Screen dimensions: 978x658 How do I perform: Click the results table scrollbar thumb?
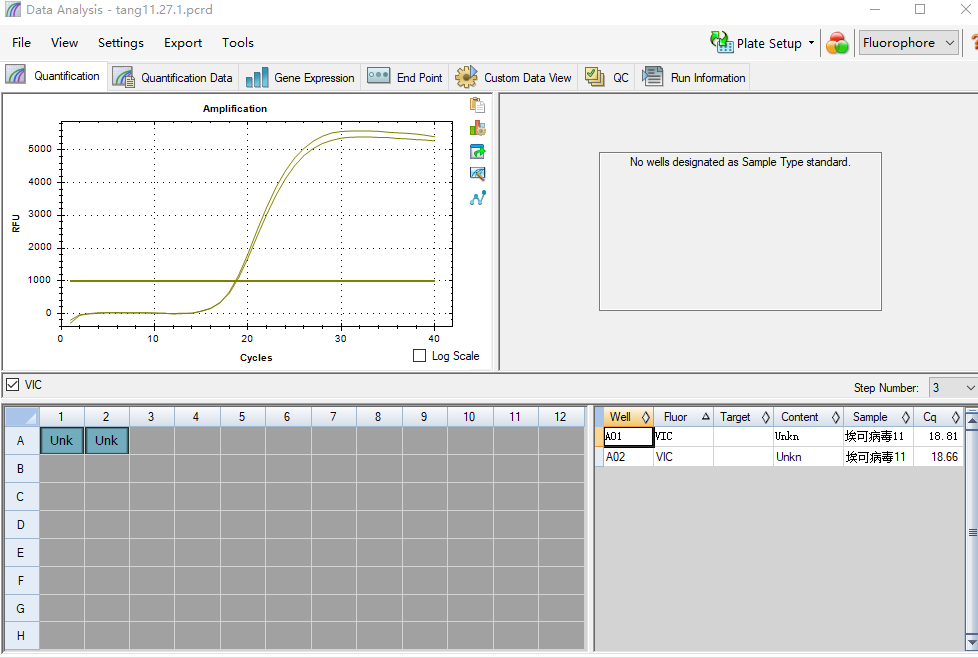972,532
